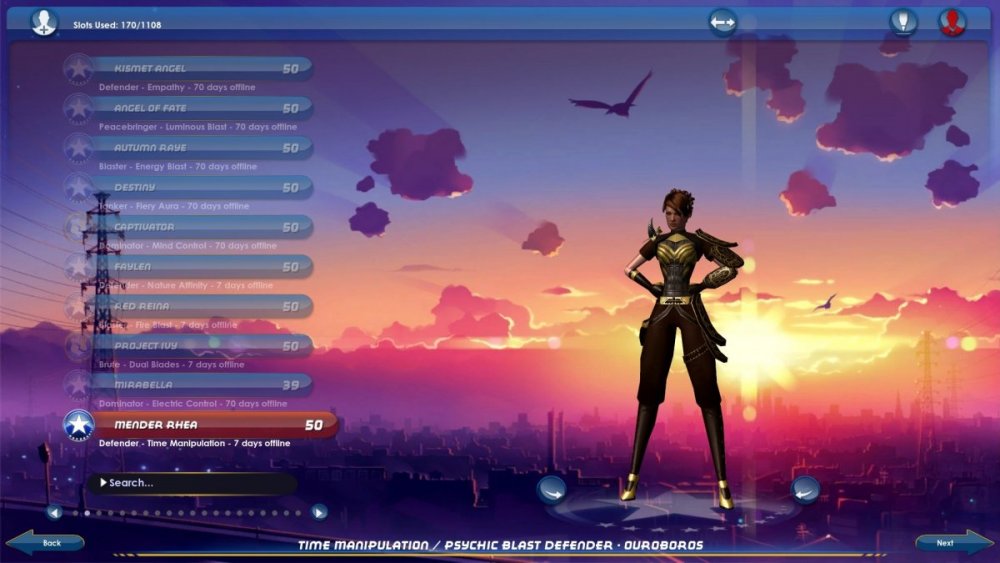This screenshot has width=1000, height=563.
Task: Click the star icon beside Kismet Angel
Action: [78, 69]
